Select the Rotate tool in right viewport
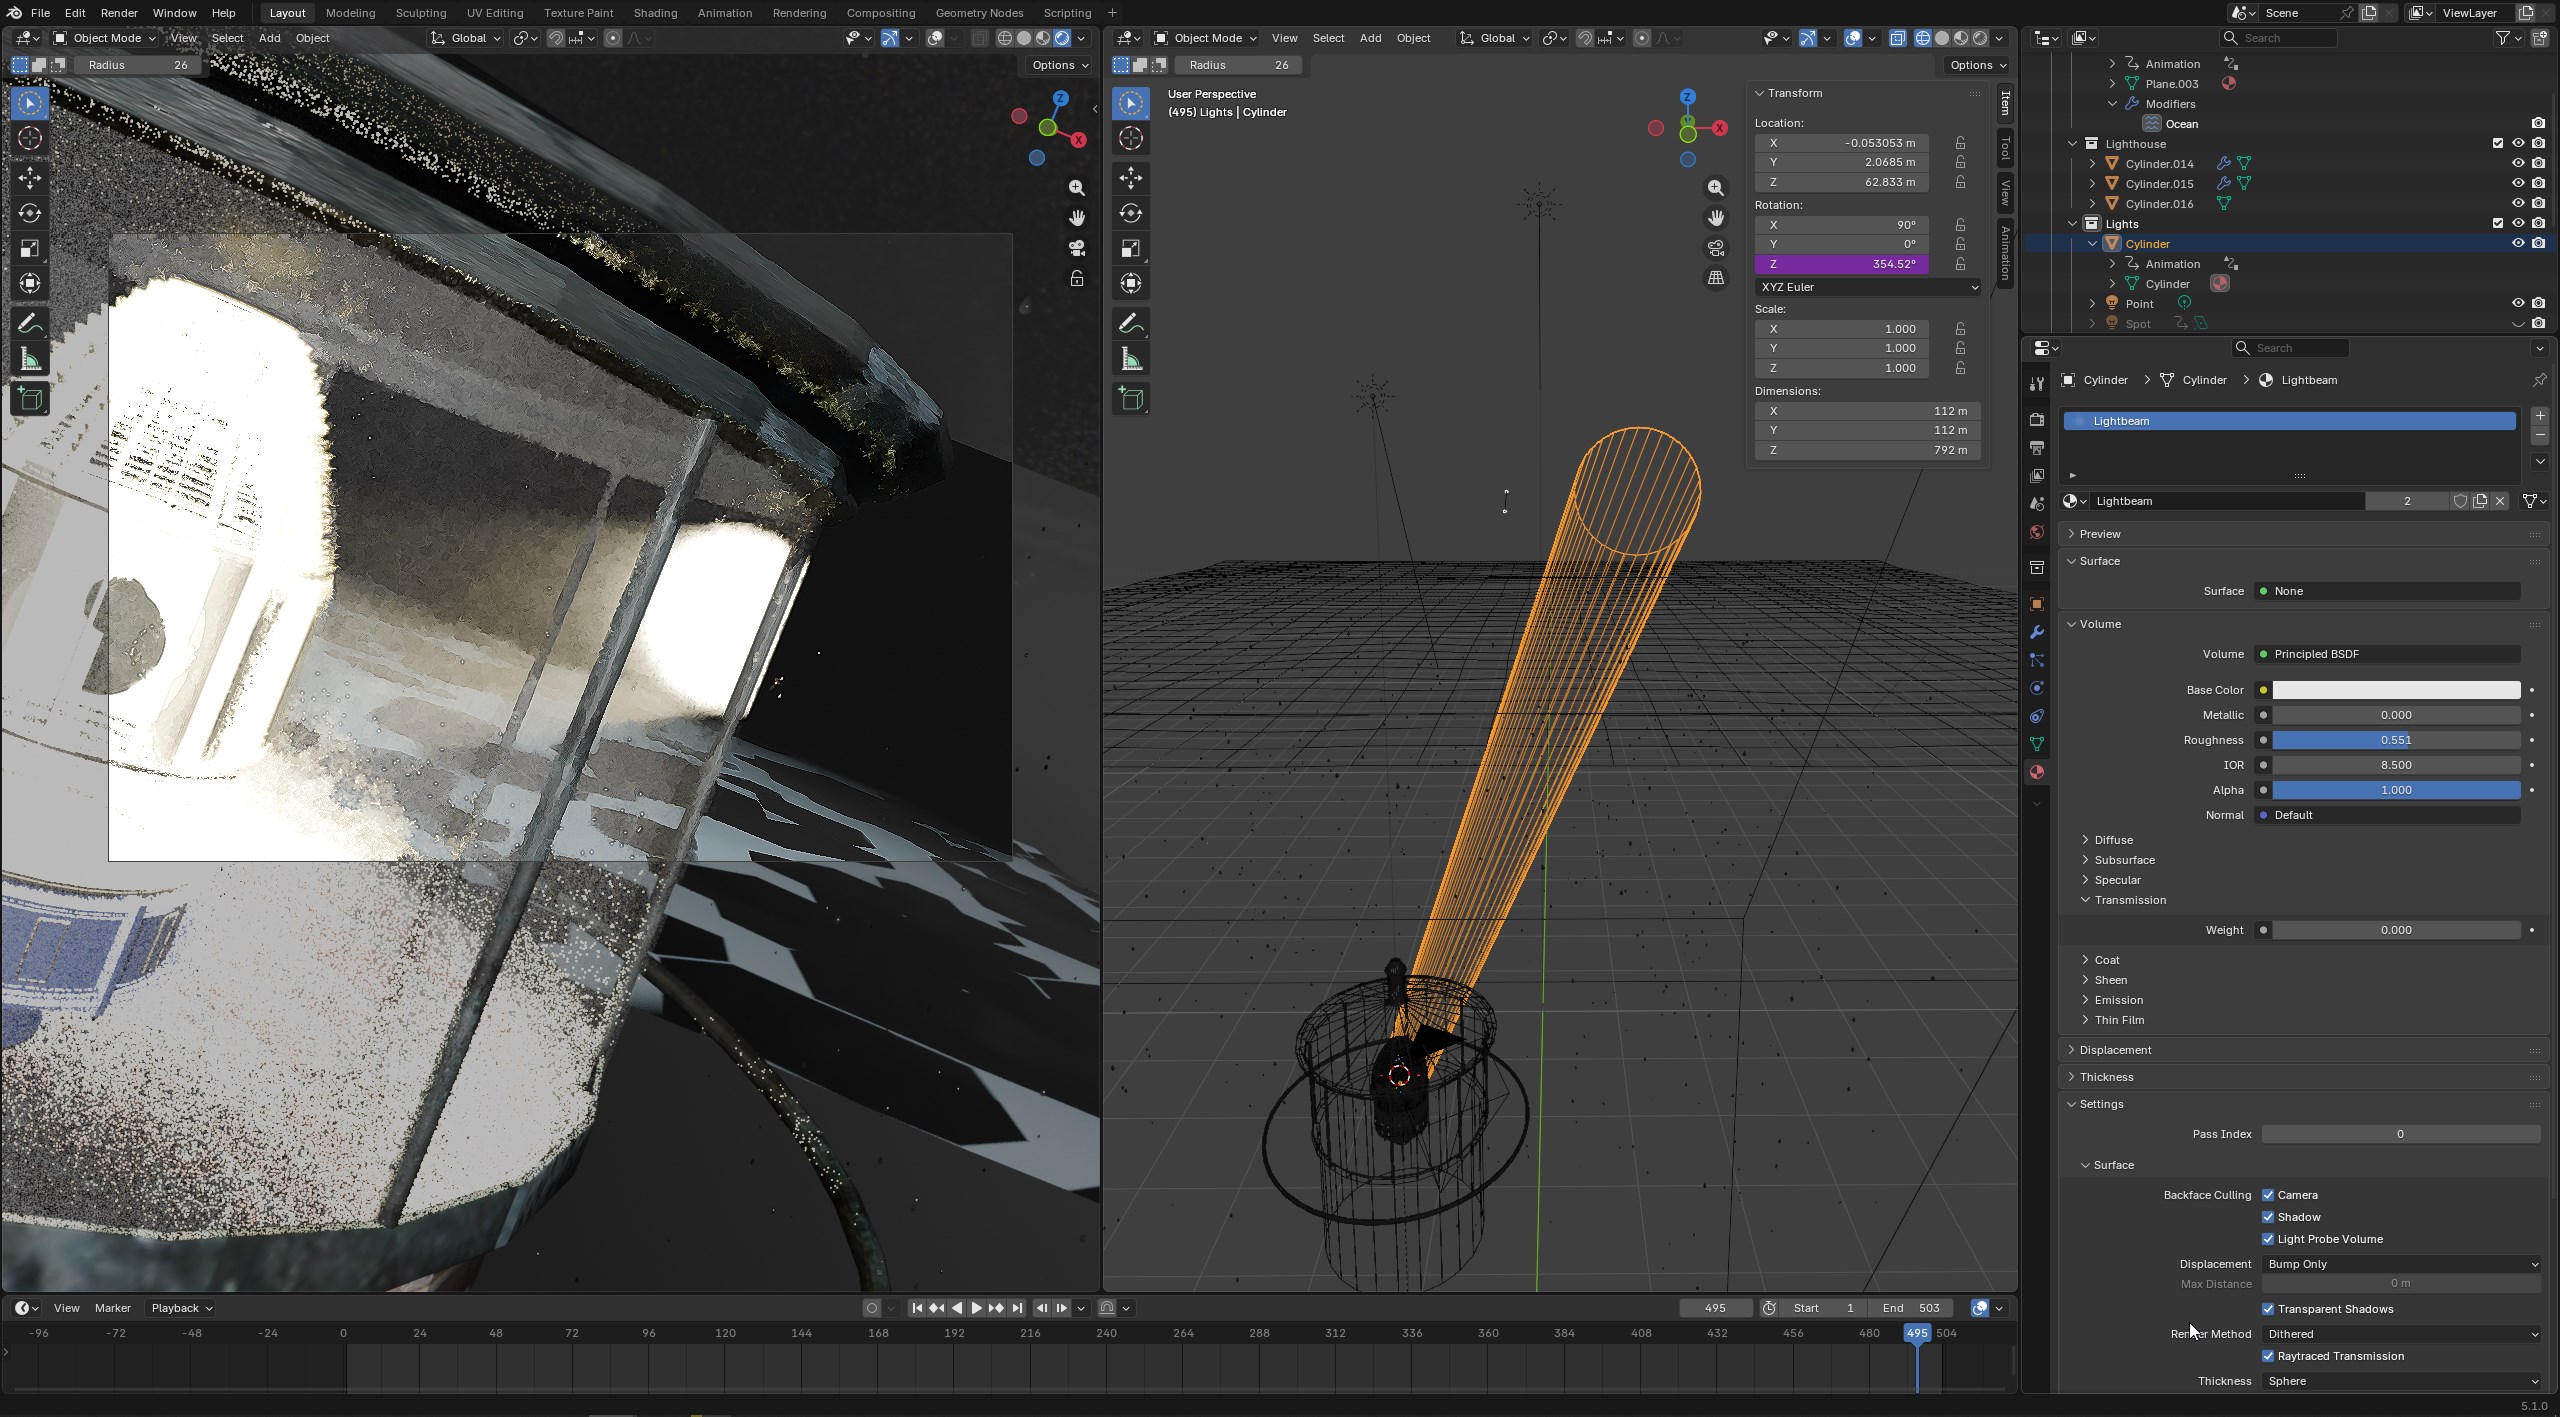 (1131, 213)
